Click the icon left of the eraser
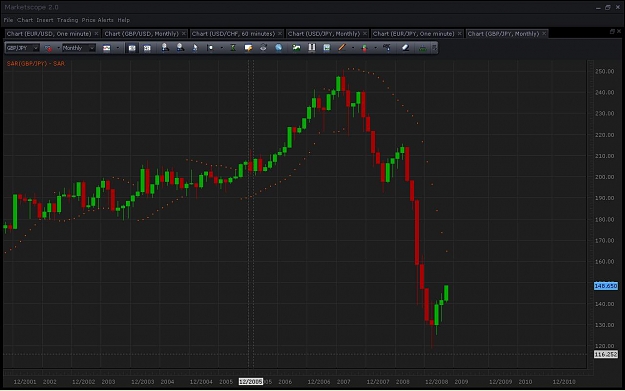The height and width of the screenshot is (391, 625). [386, 48]
